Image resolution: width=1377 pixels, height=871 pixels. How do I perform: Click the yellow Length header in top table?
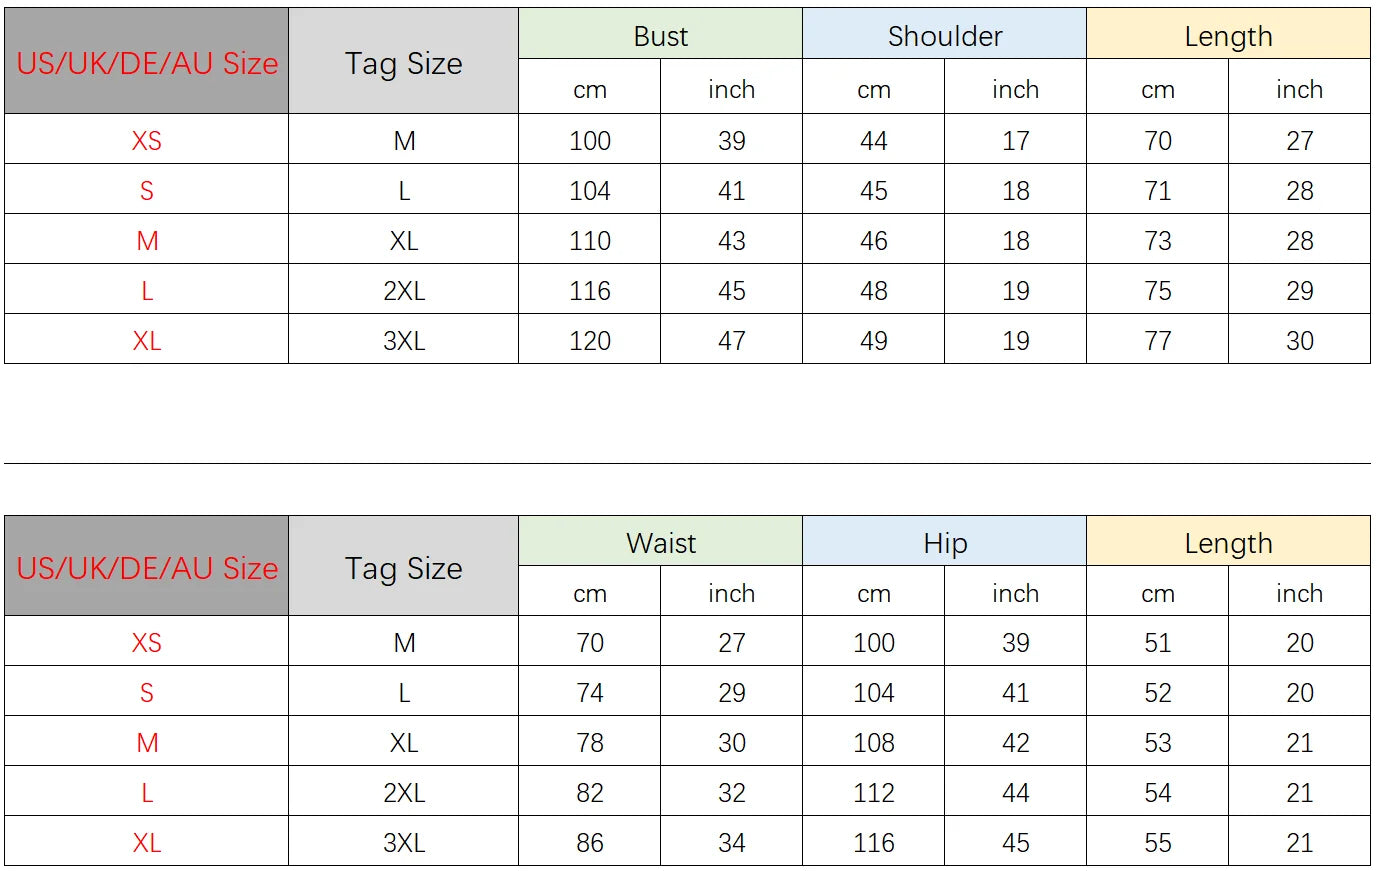click(1228, 35)
